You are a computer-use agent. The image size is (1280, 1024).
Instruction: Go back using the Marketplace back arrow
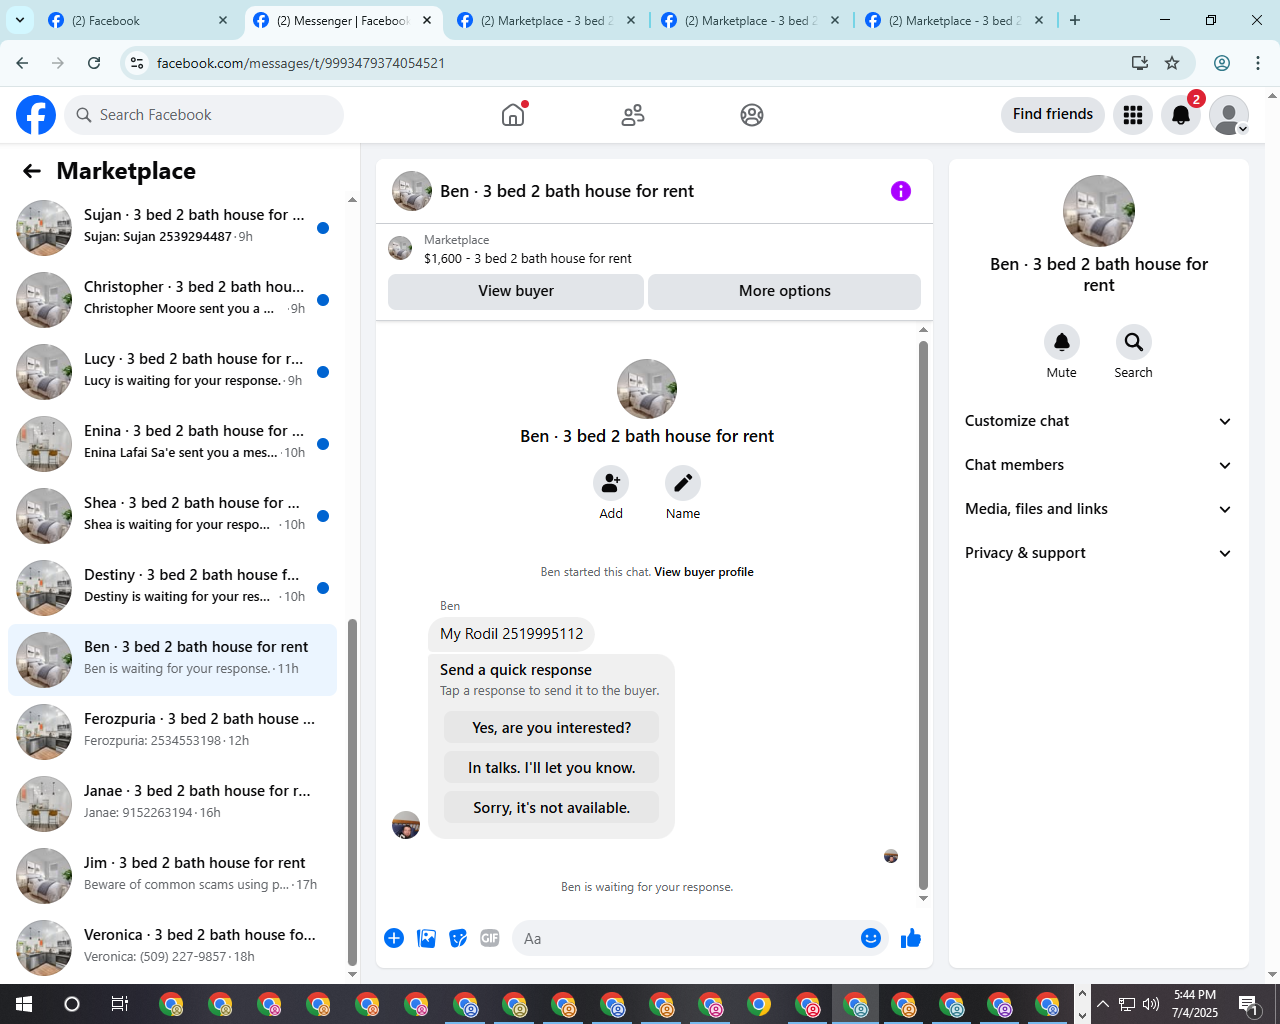coord(32,171)
